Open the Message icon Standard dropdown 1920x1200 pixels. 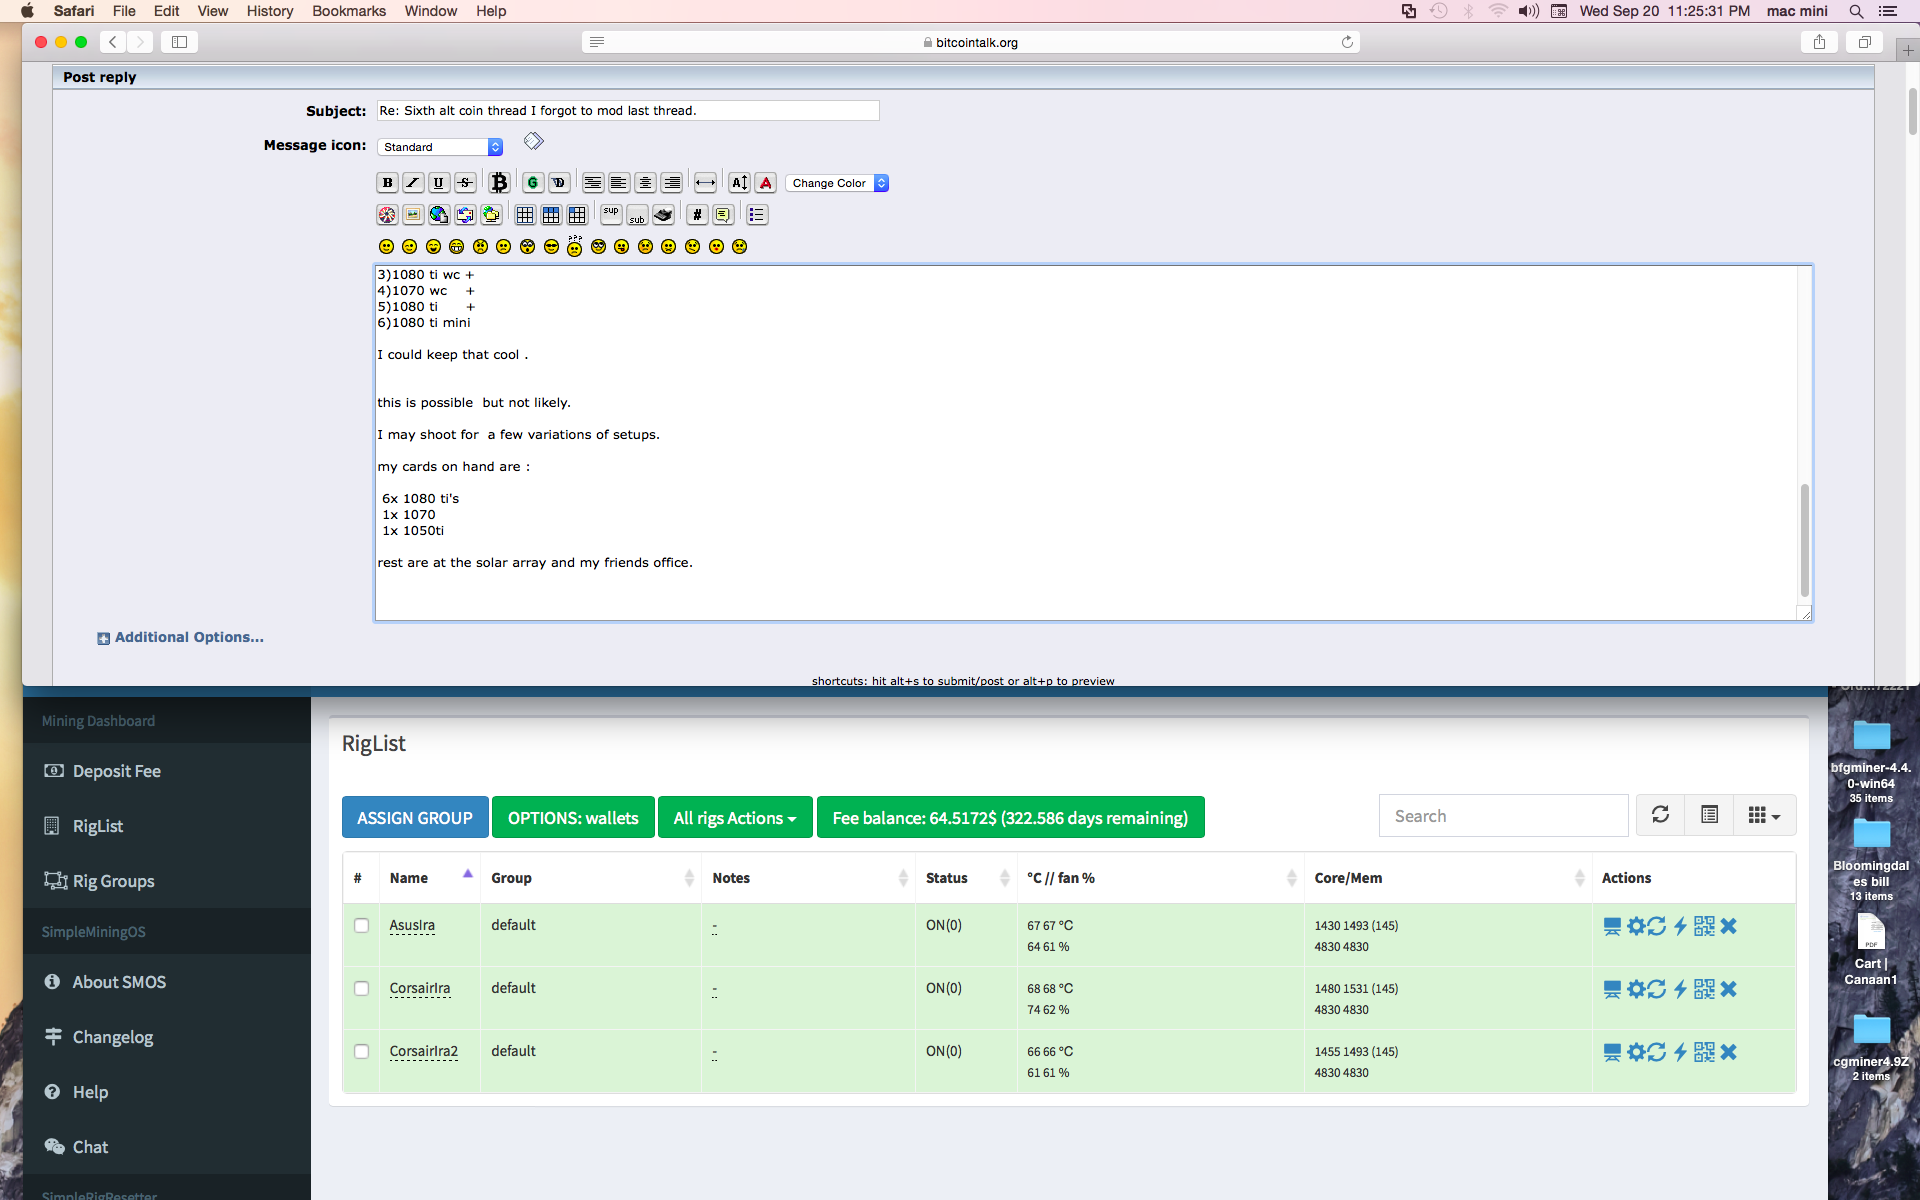(440, 147)
